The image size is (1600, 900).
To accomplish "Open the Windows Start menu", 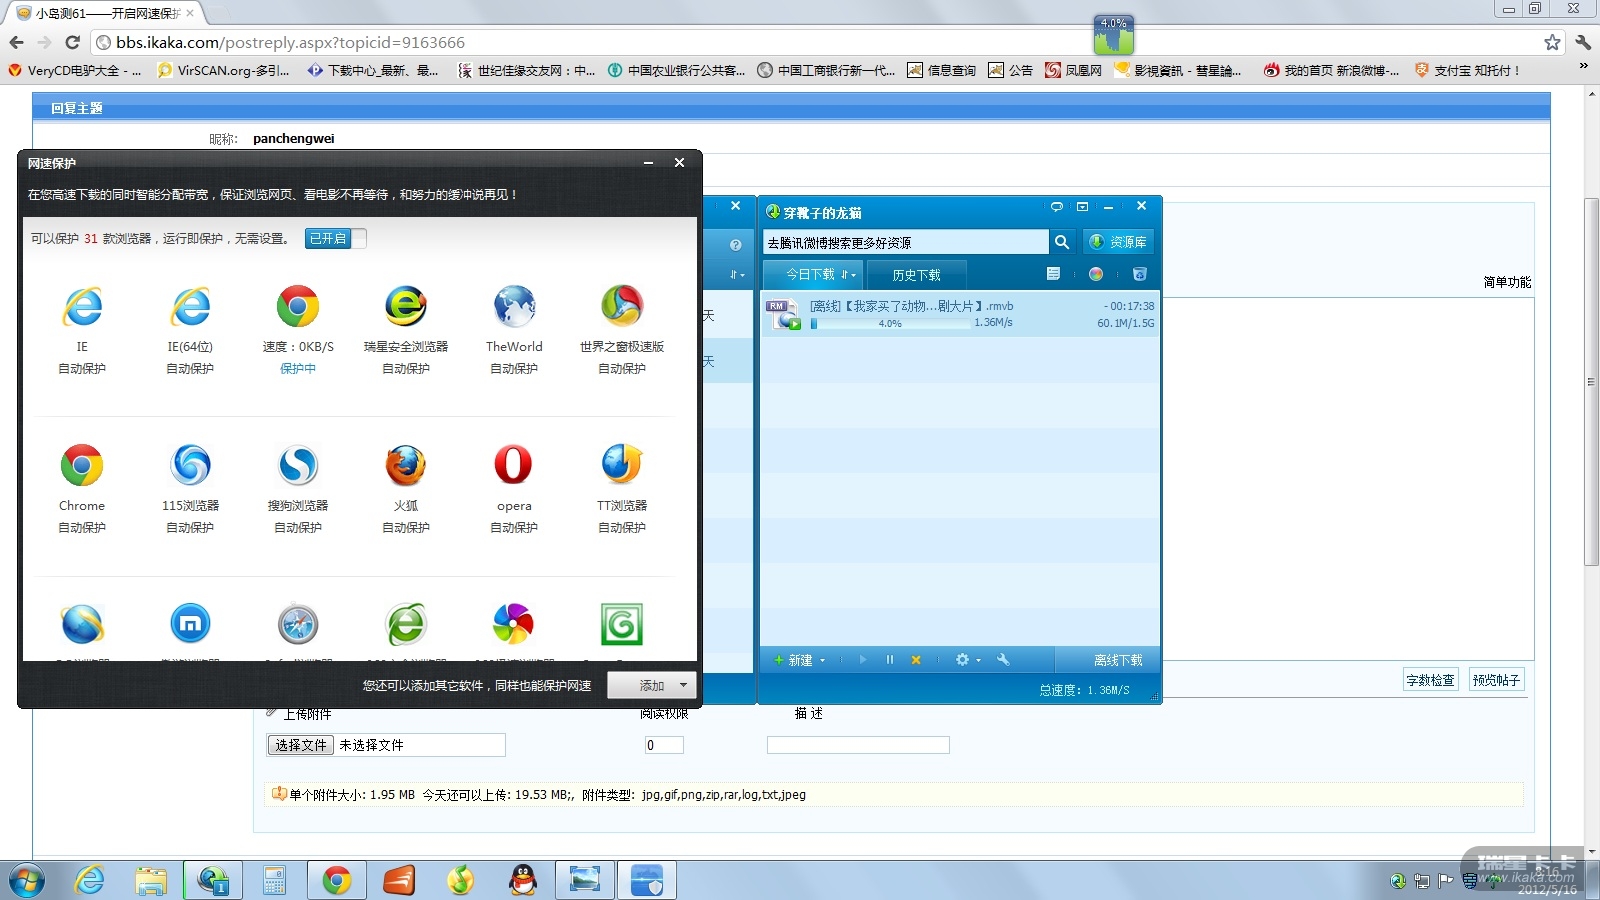I will click(x=27, y=880).
